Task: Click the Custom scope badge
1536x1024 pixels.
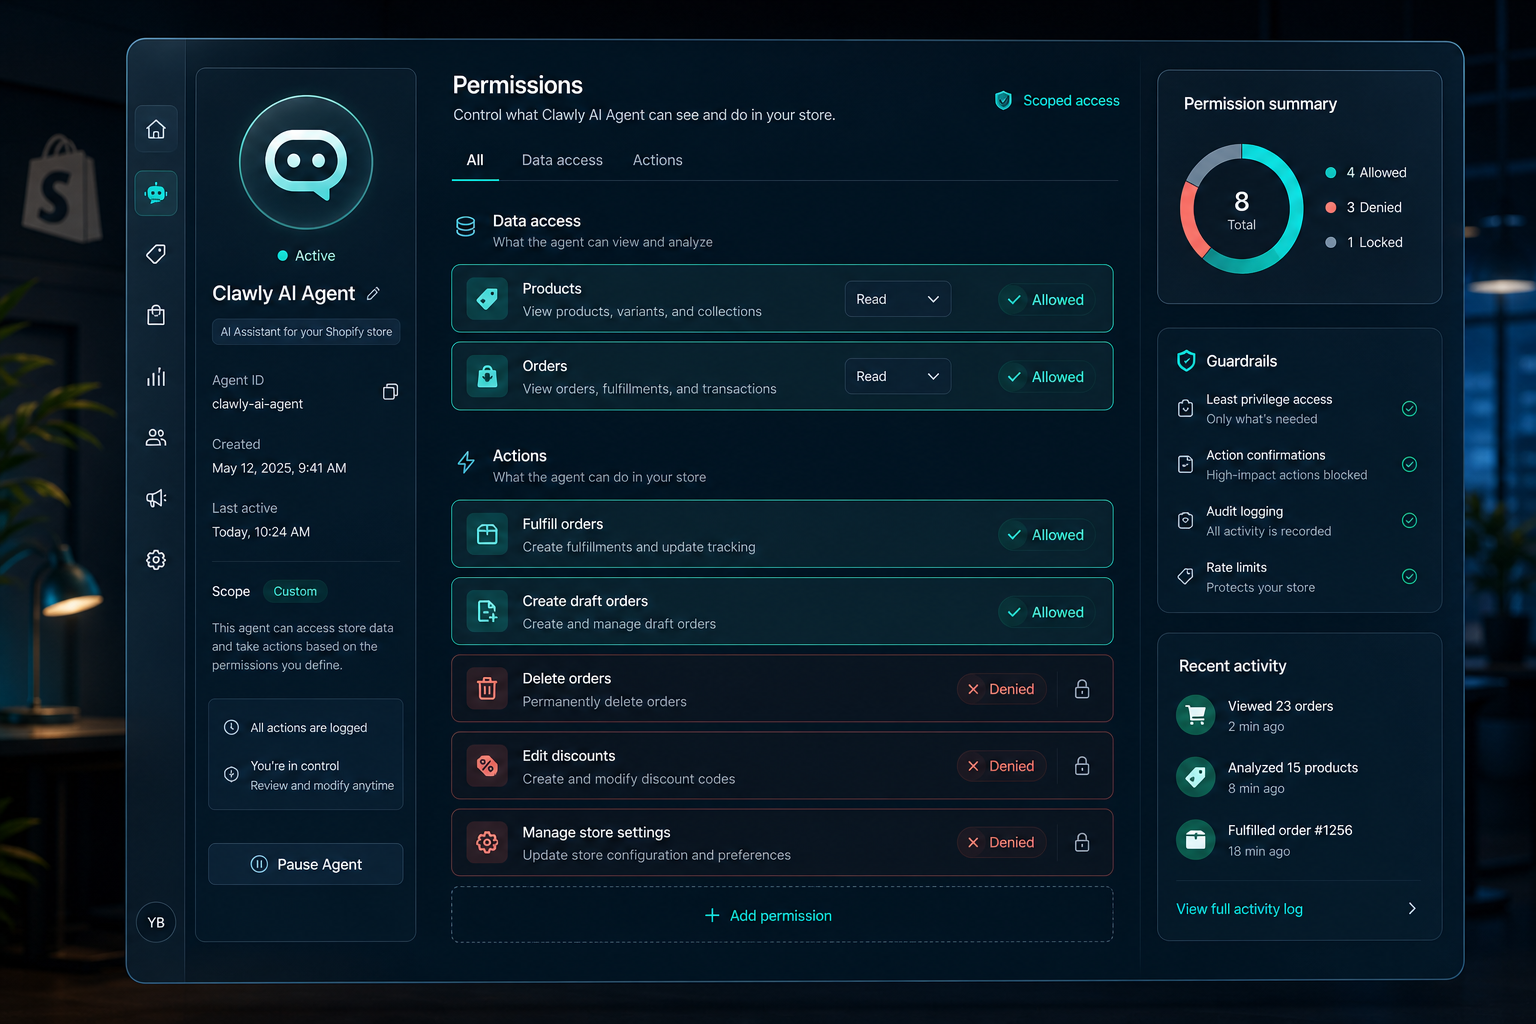Action: 295,591
